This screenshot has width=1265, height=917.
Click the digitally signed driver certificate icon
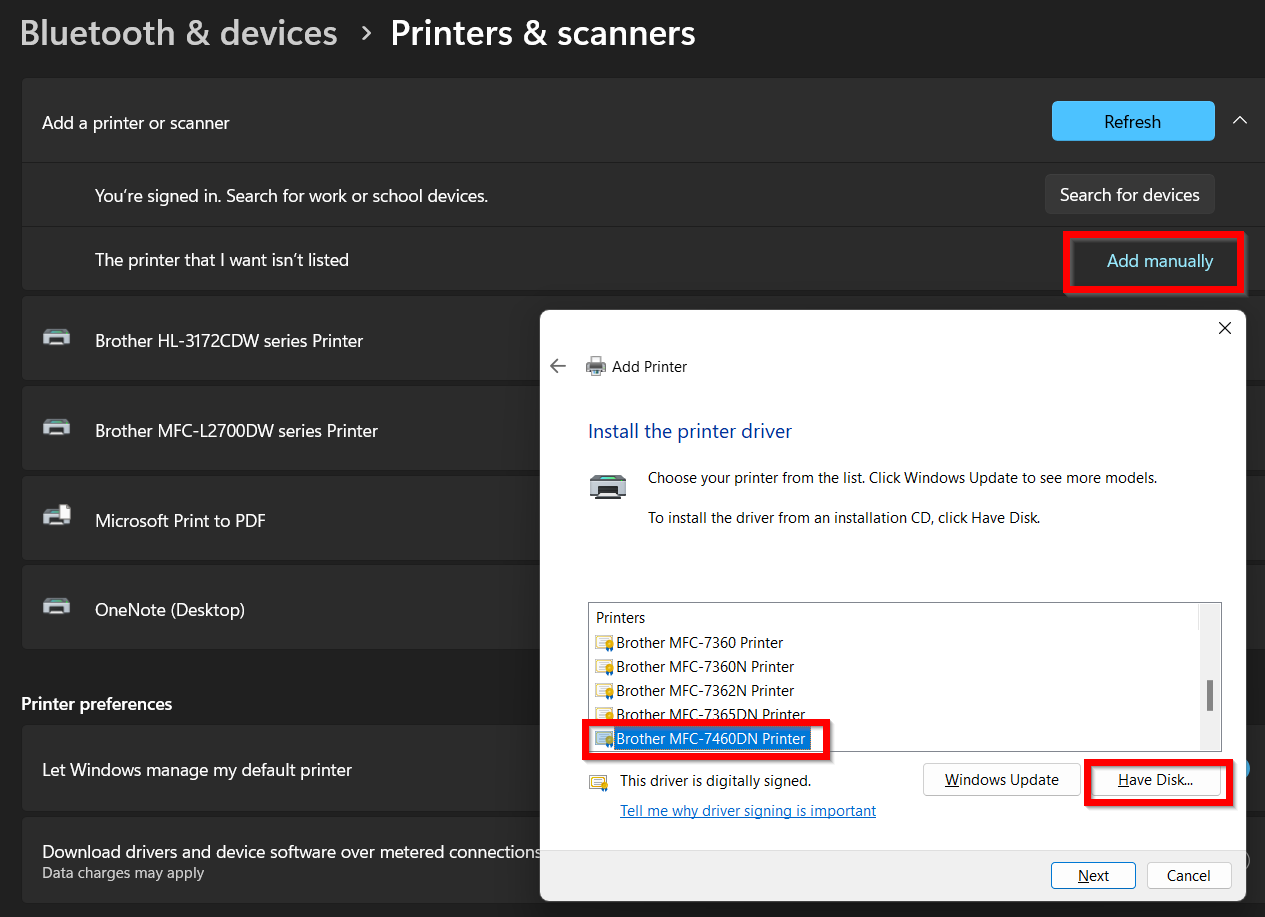598,782
